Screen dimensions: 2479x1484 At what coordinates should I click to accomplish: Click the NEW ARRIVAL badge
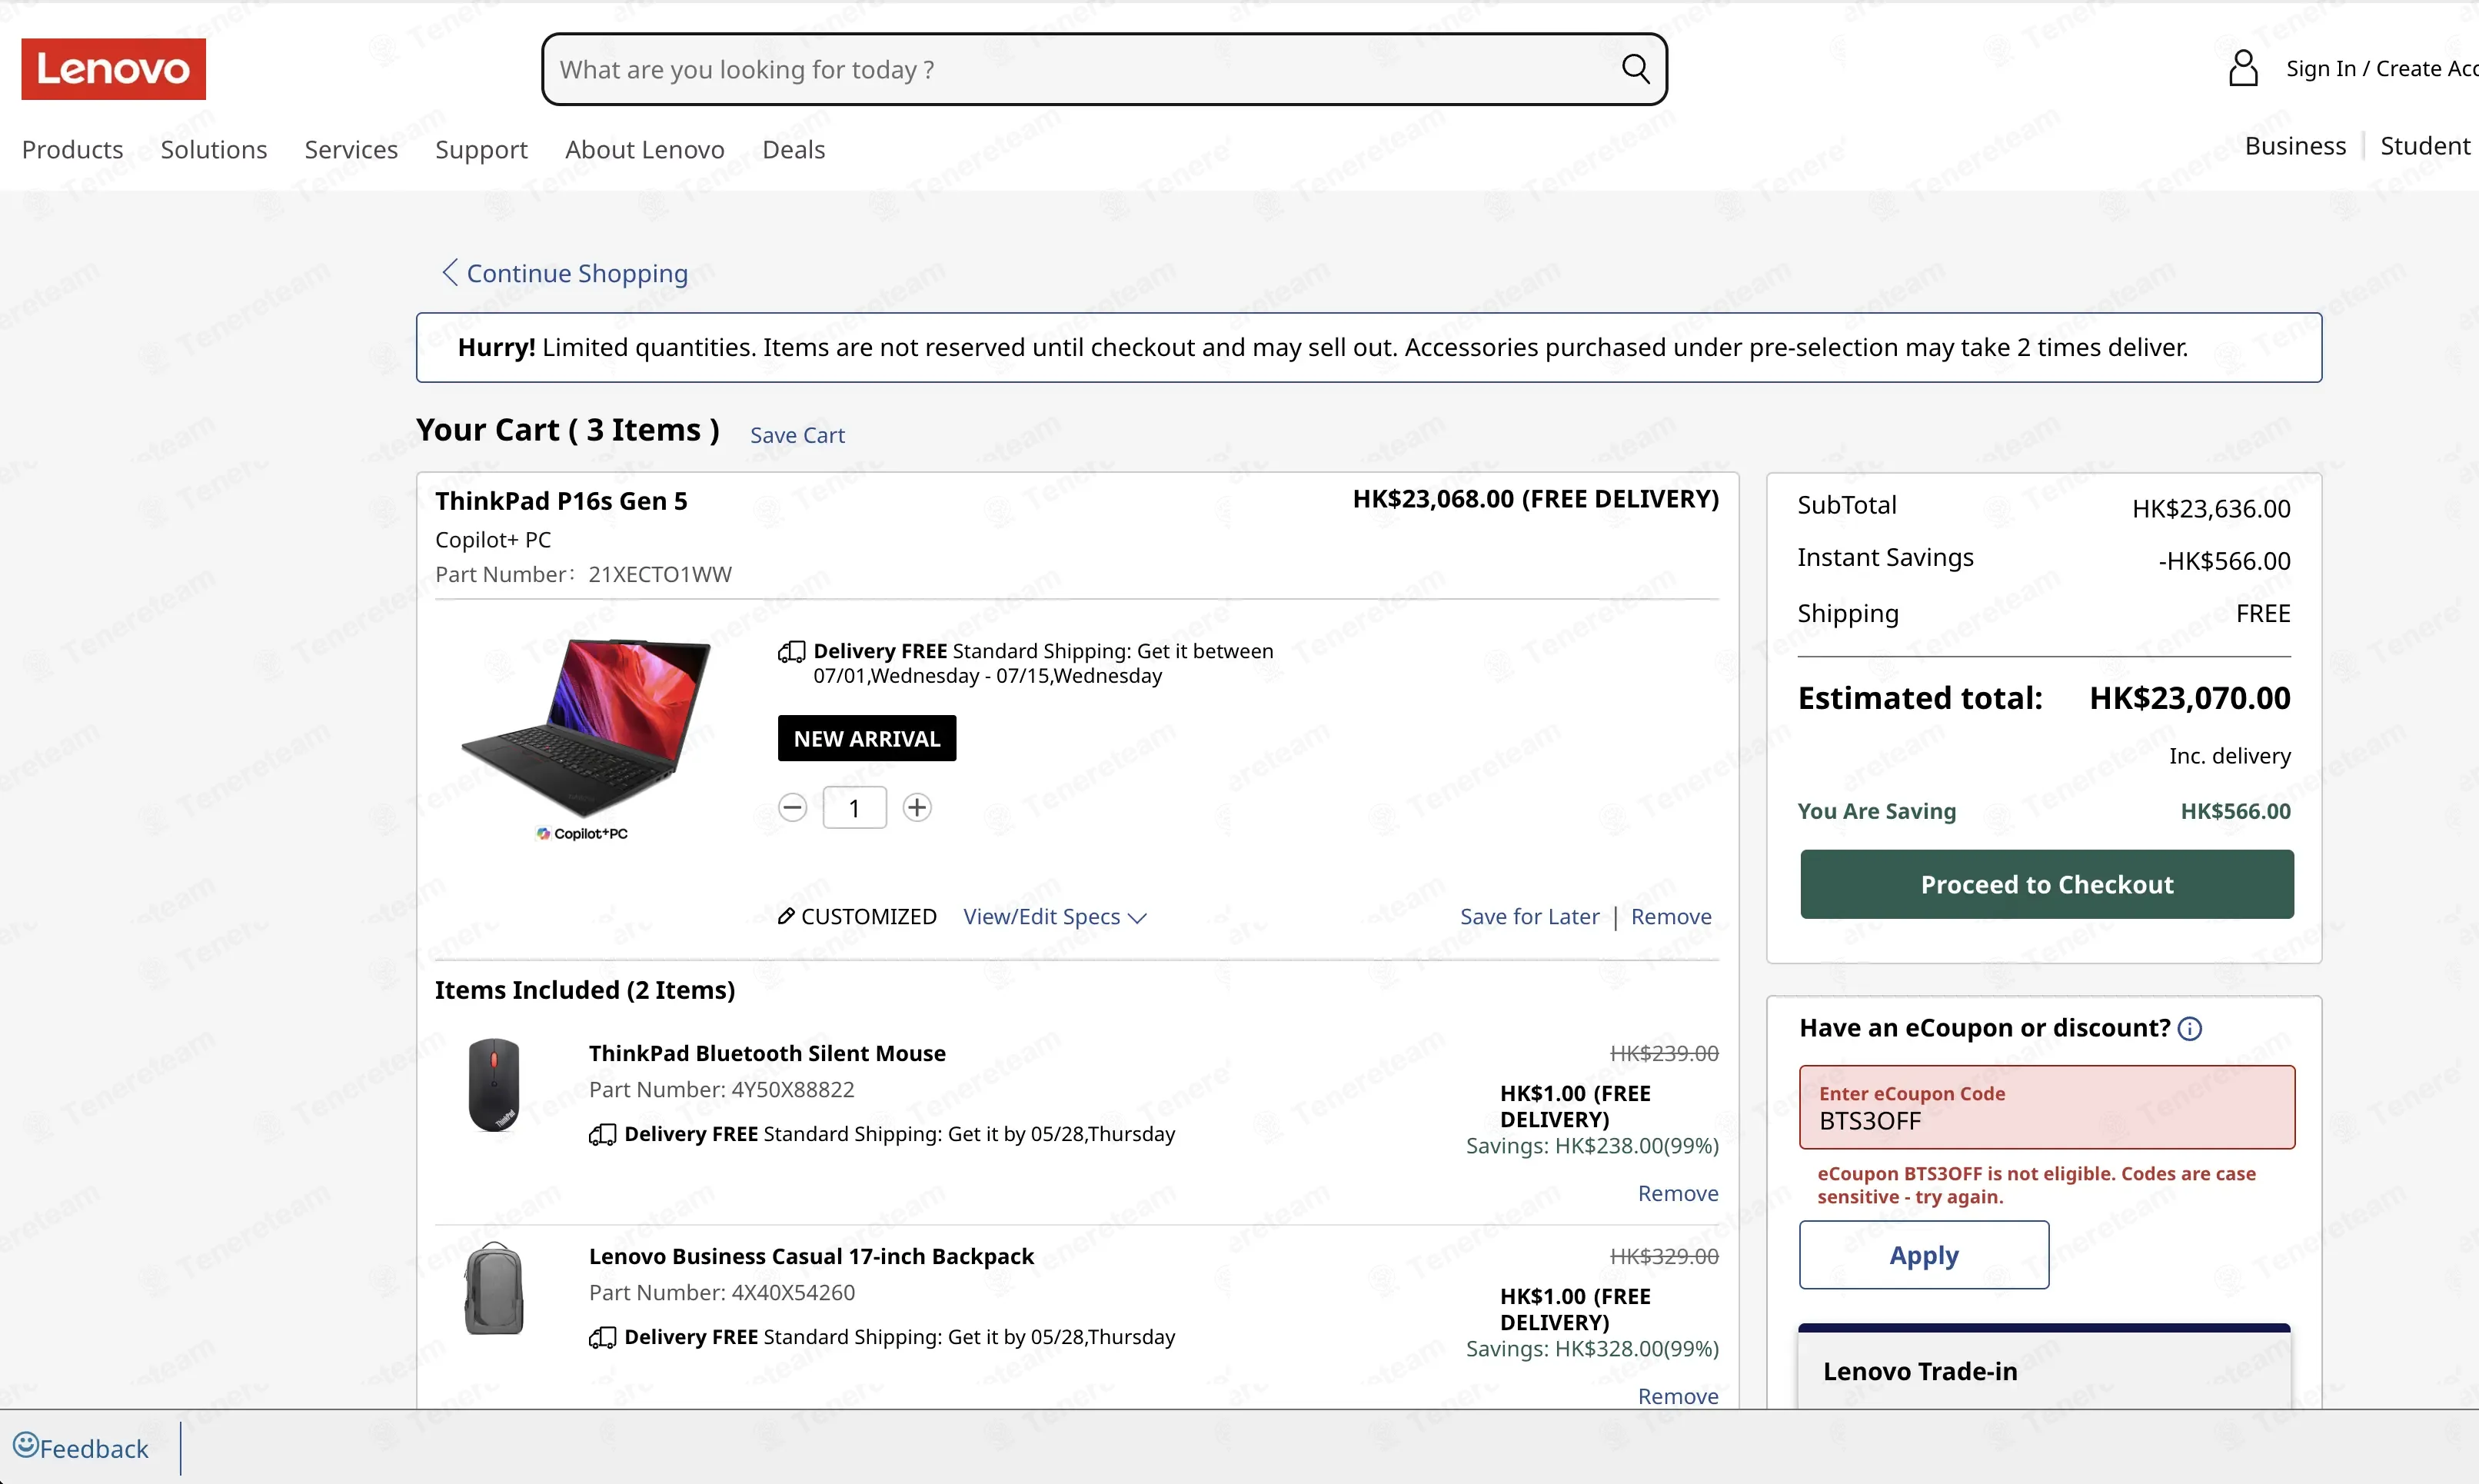[x=867, y=738]
